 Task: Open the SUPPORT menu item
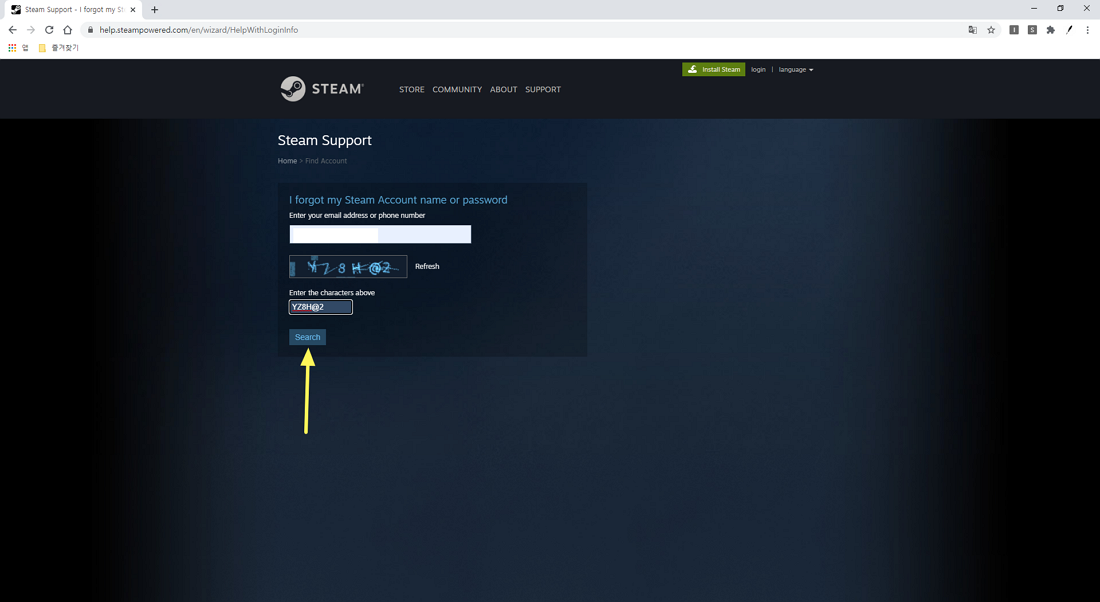[543, 89]
